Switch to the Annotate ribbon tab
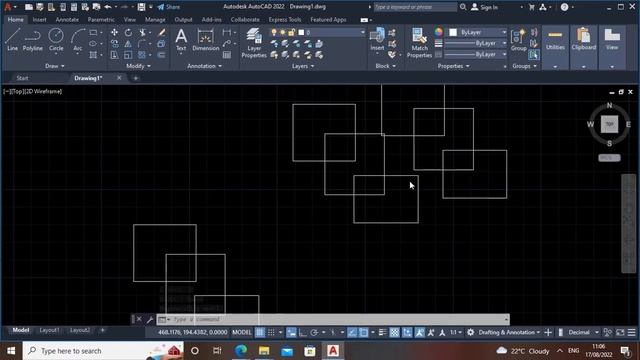This screenshot has height=360, width=640. 67,20
